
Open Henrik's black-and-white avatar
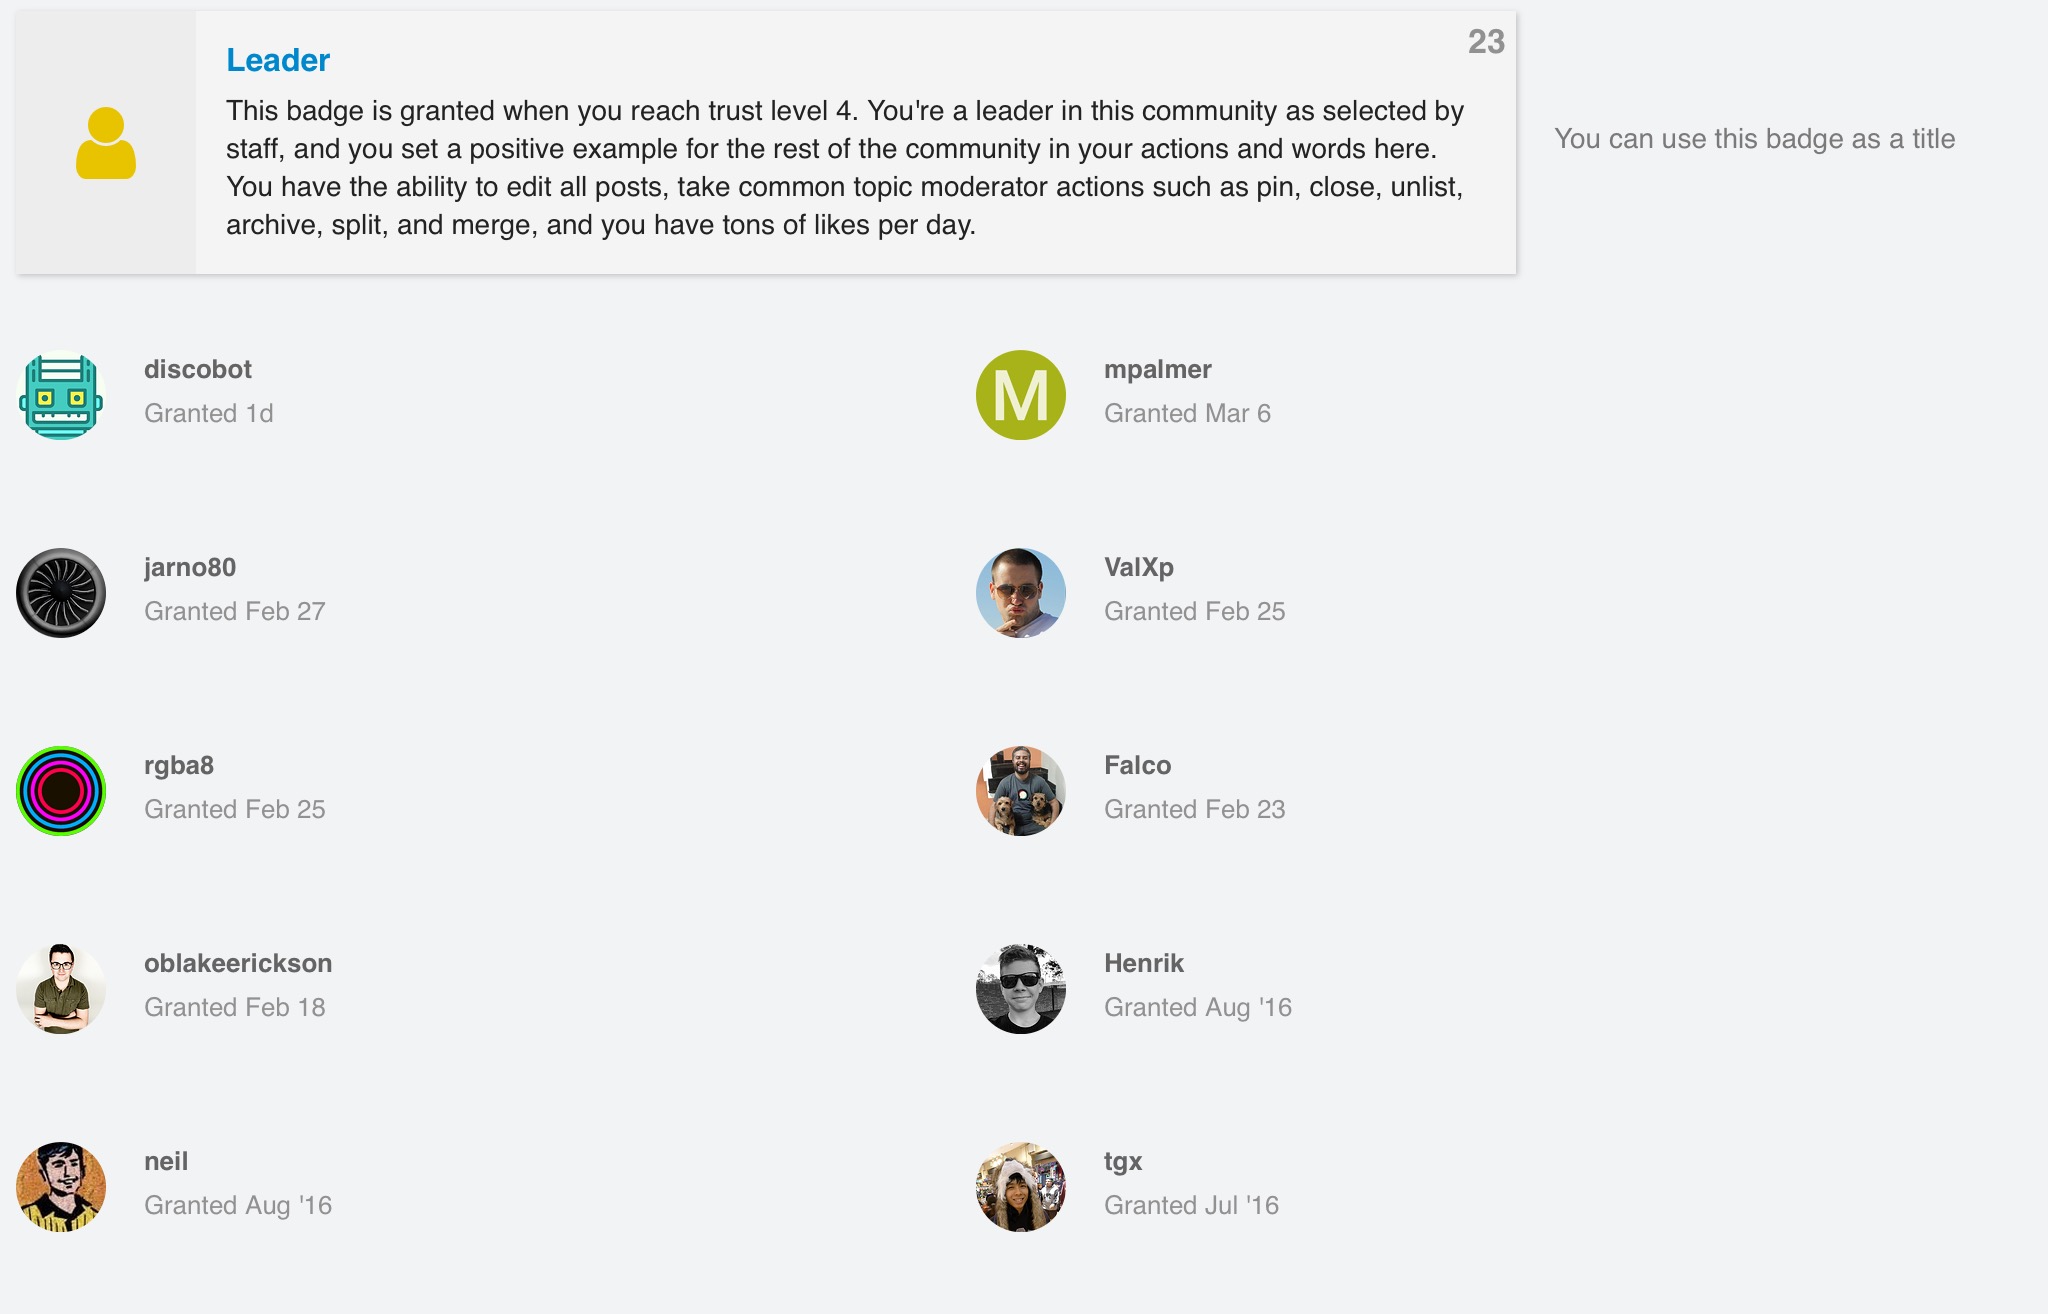(1020, 989)
